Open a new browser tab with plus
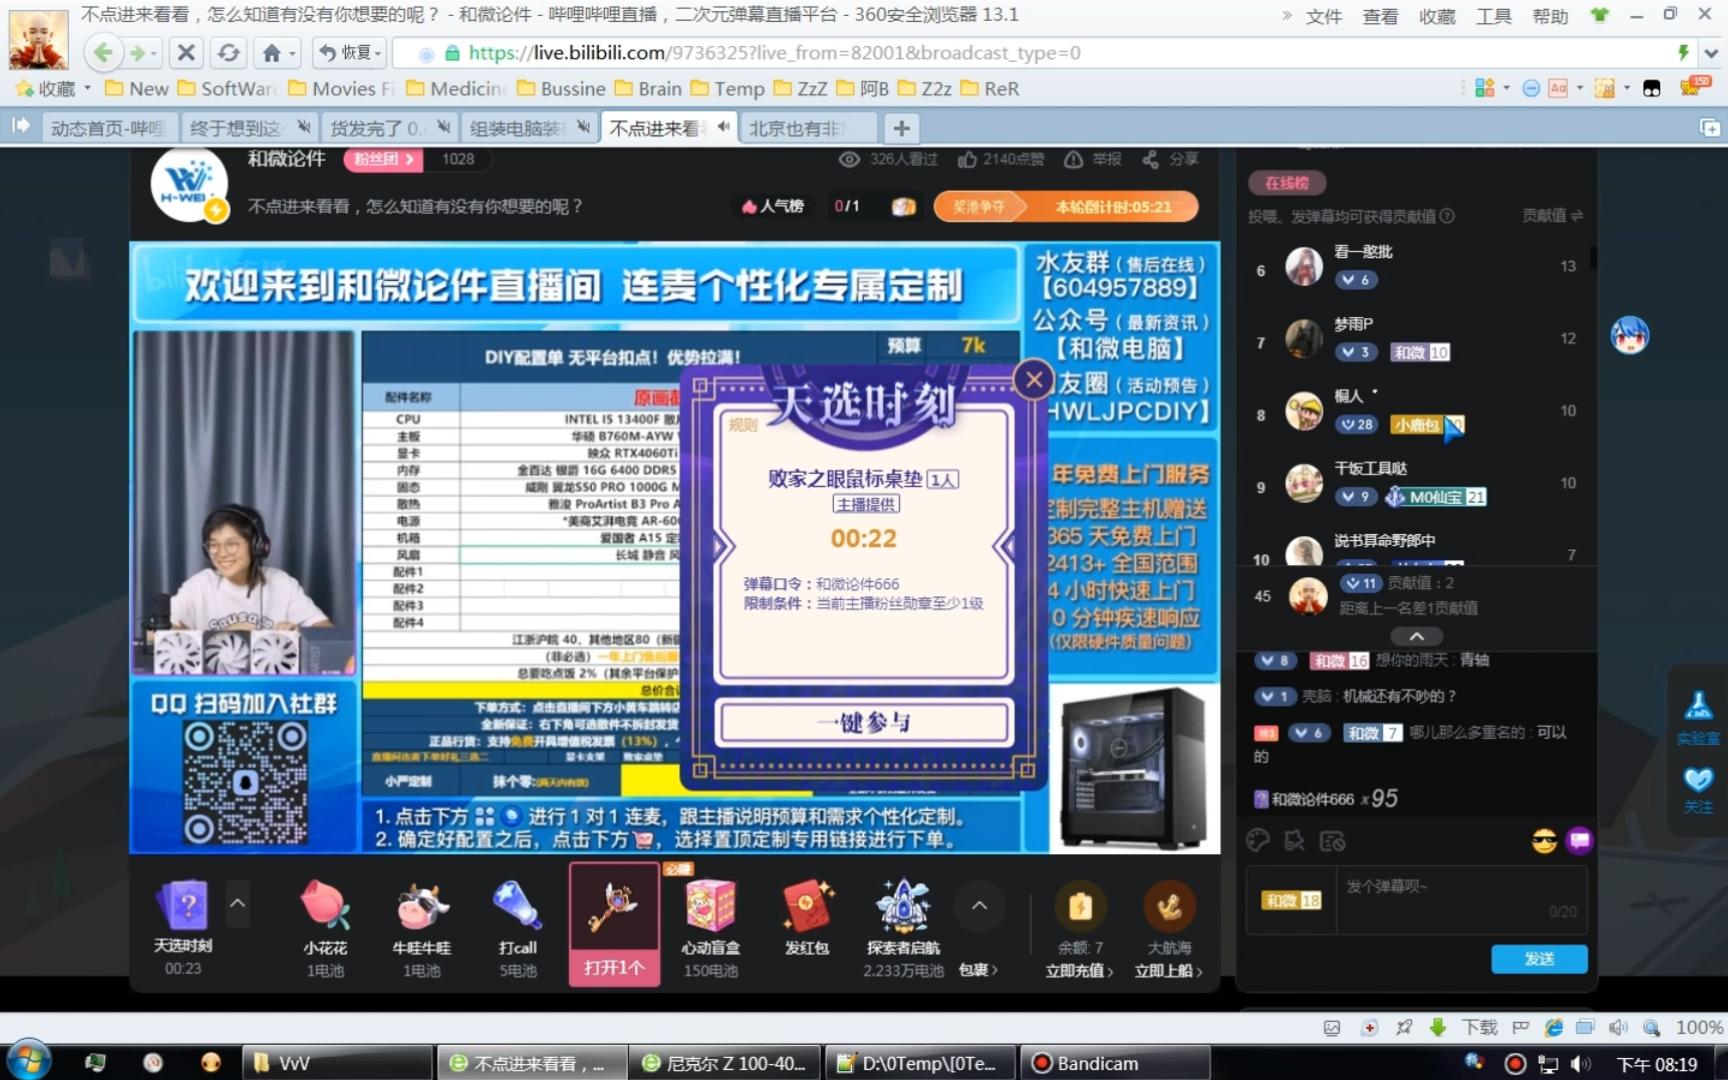1728x1080 pixels. [x=901, y=128]
